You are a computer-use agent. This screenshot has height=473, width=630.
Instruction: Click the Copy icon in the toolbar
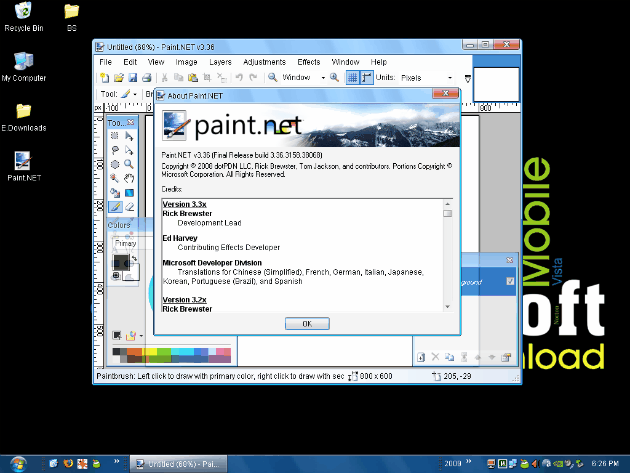coord(178,78)
